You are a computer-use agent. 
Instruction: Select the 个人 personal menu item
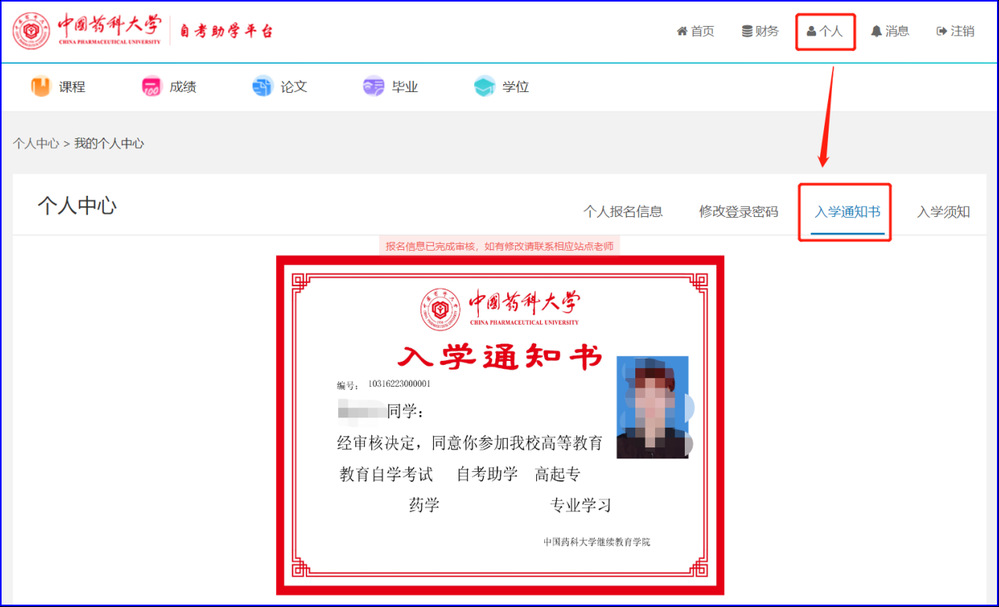825,31
